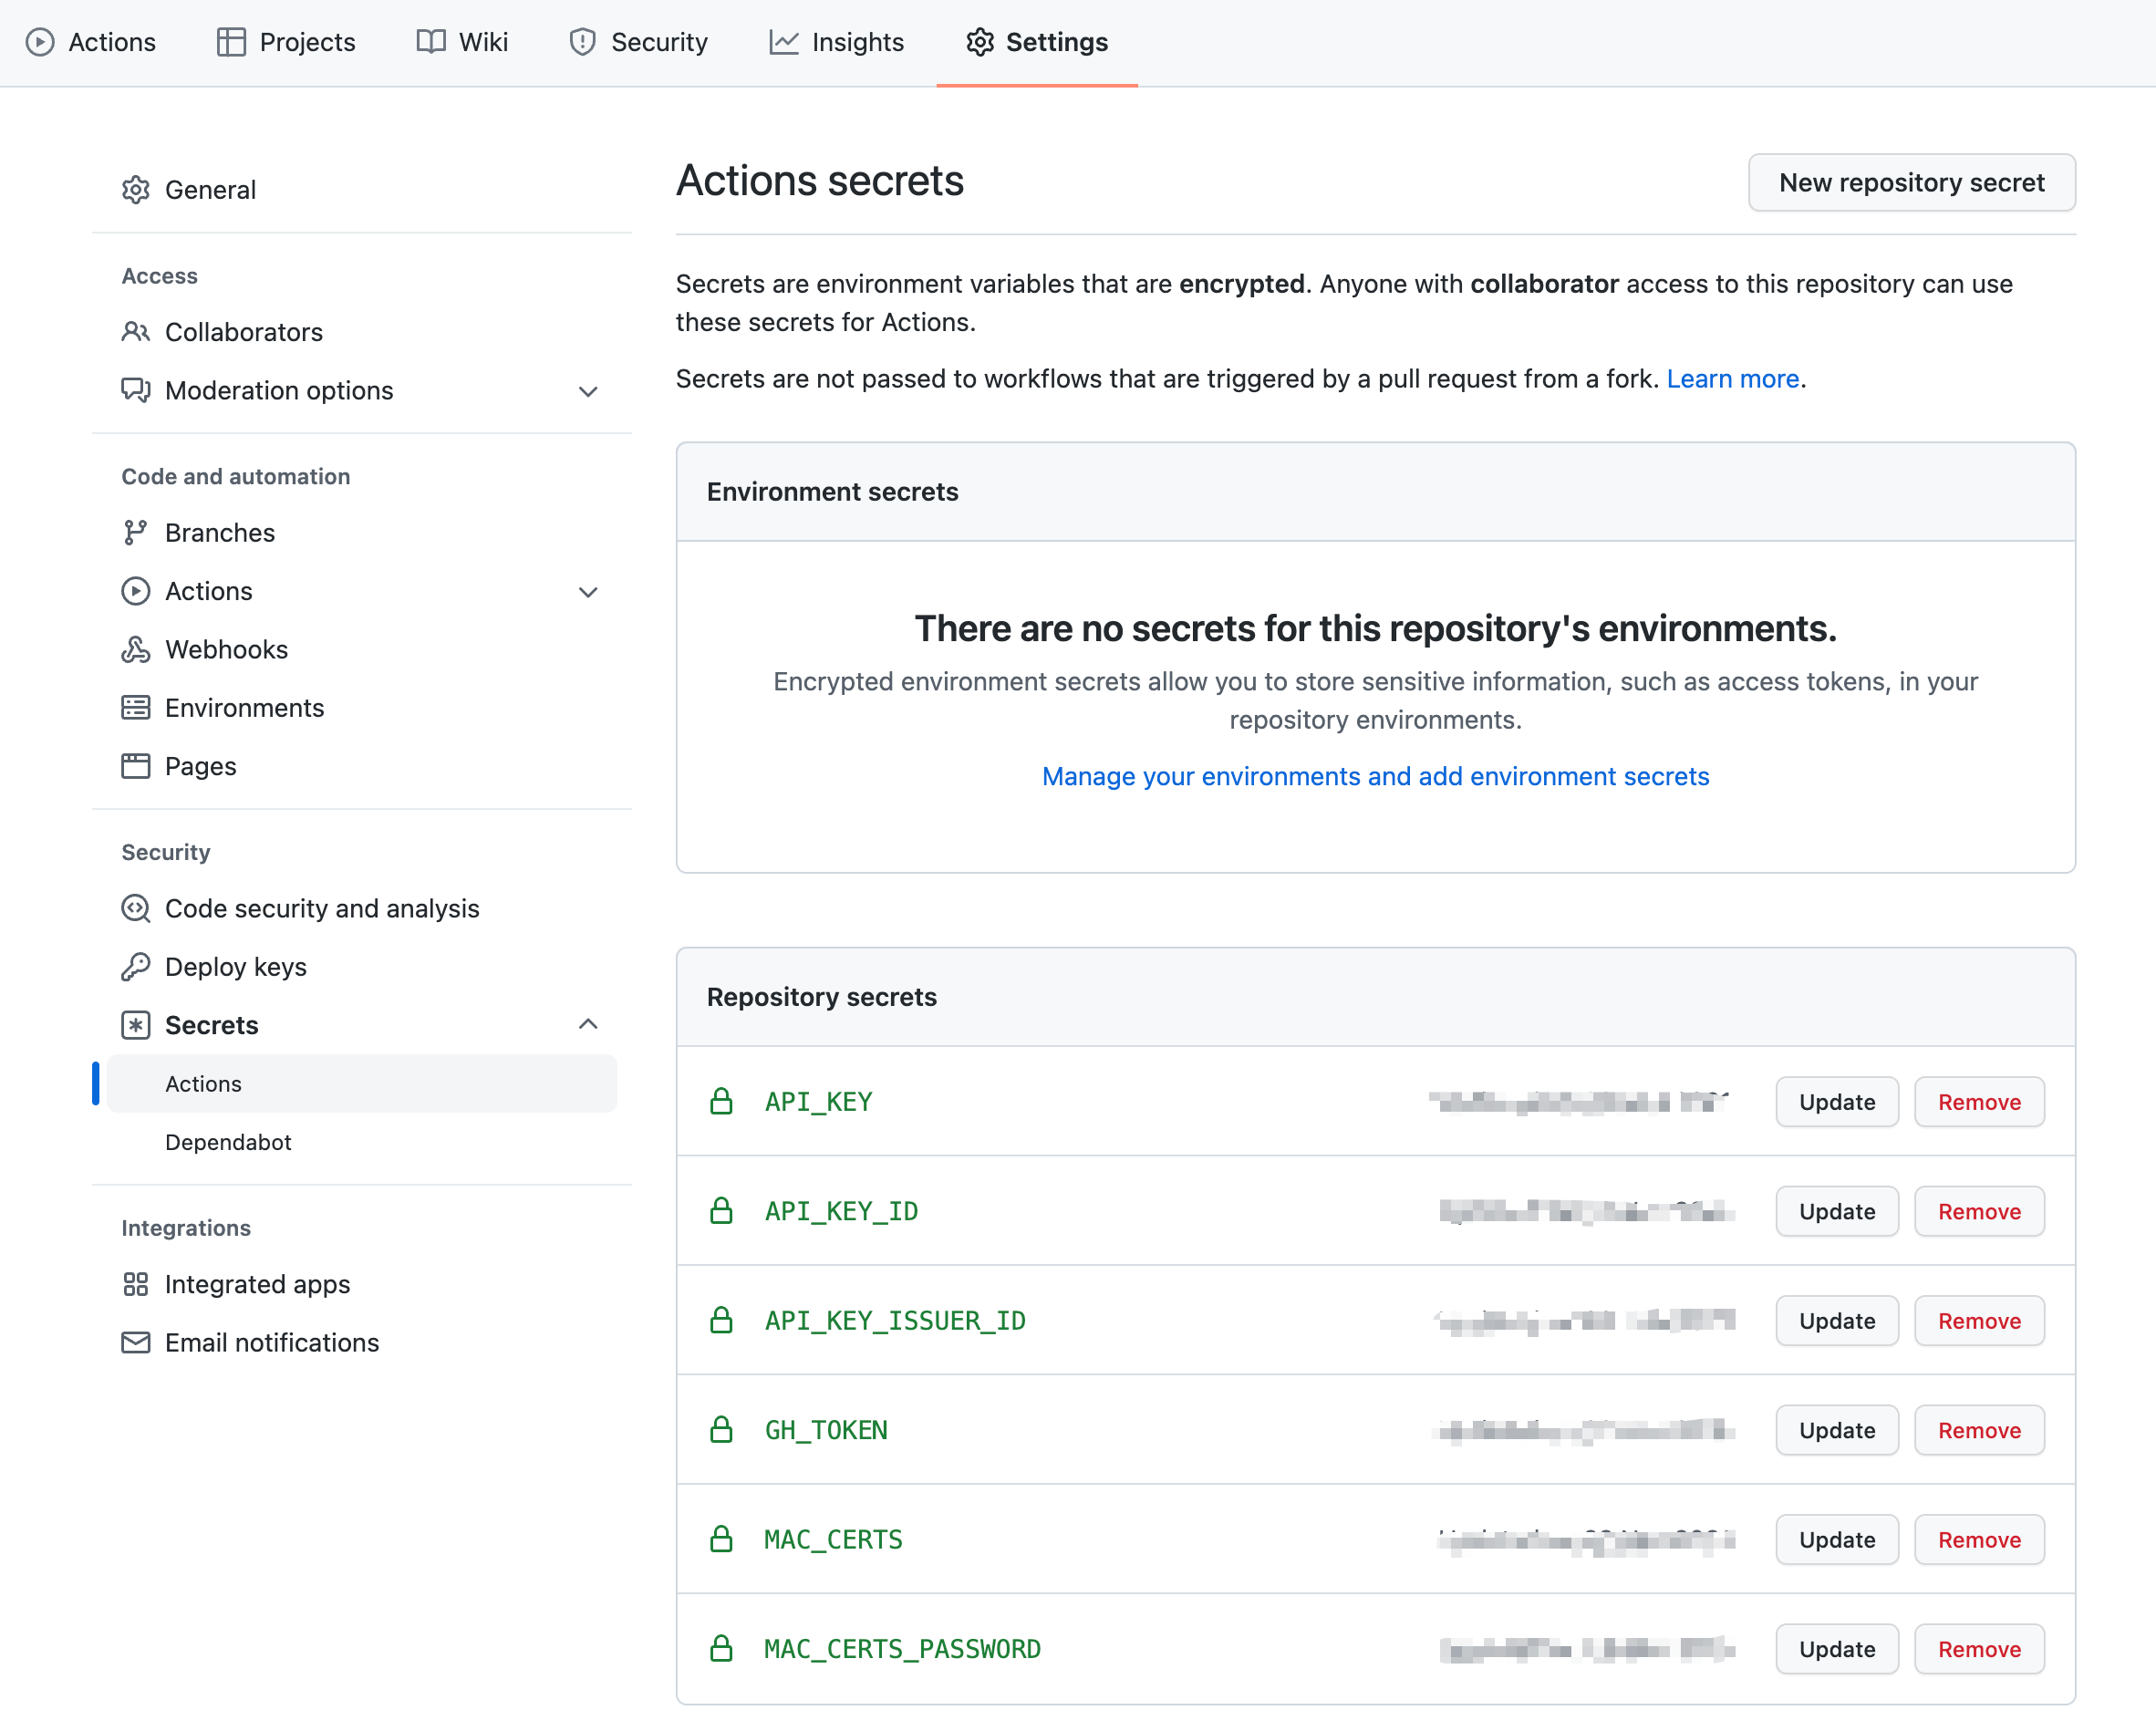Update the API_KEY_ISSUER_ID secret
Screen dimensions: 2156x1731
(1836, 1320)
